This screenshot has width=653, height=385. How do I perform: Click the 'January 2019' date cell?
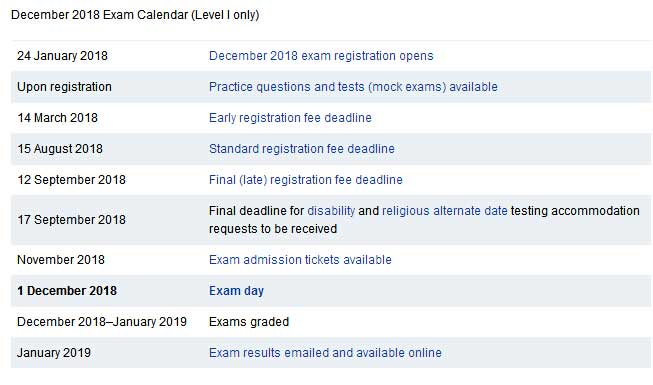(54, 353)
